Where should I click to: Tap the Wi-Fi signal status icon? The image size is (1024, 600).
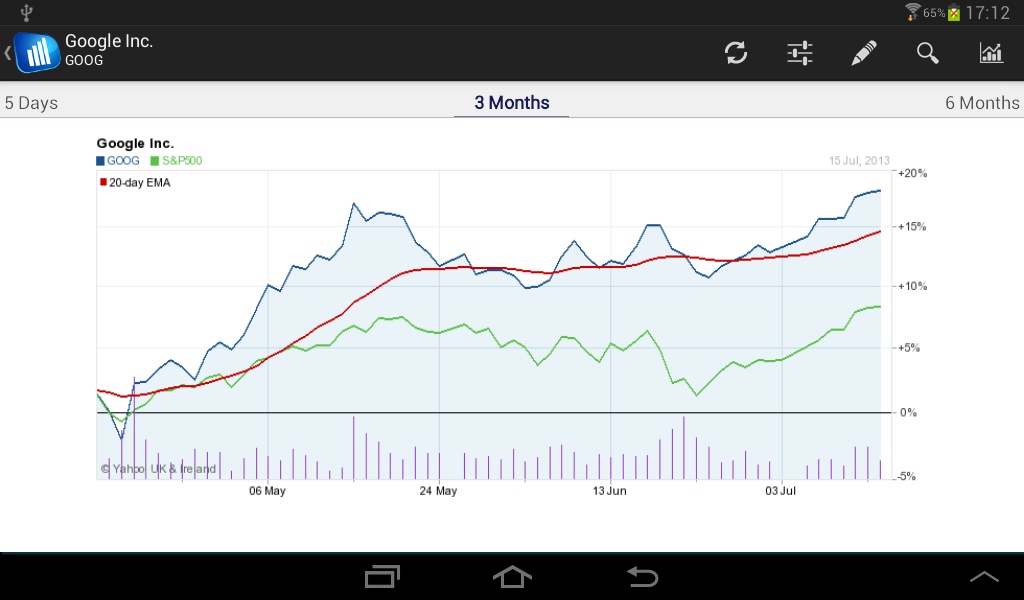[x=912, y=12]
